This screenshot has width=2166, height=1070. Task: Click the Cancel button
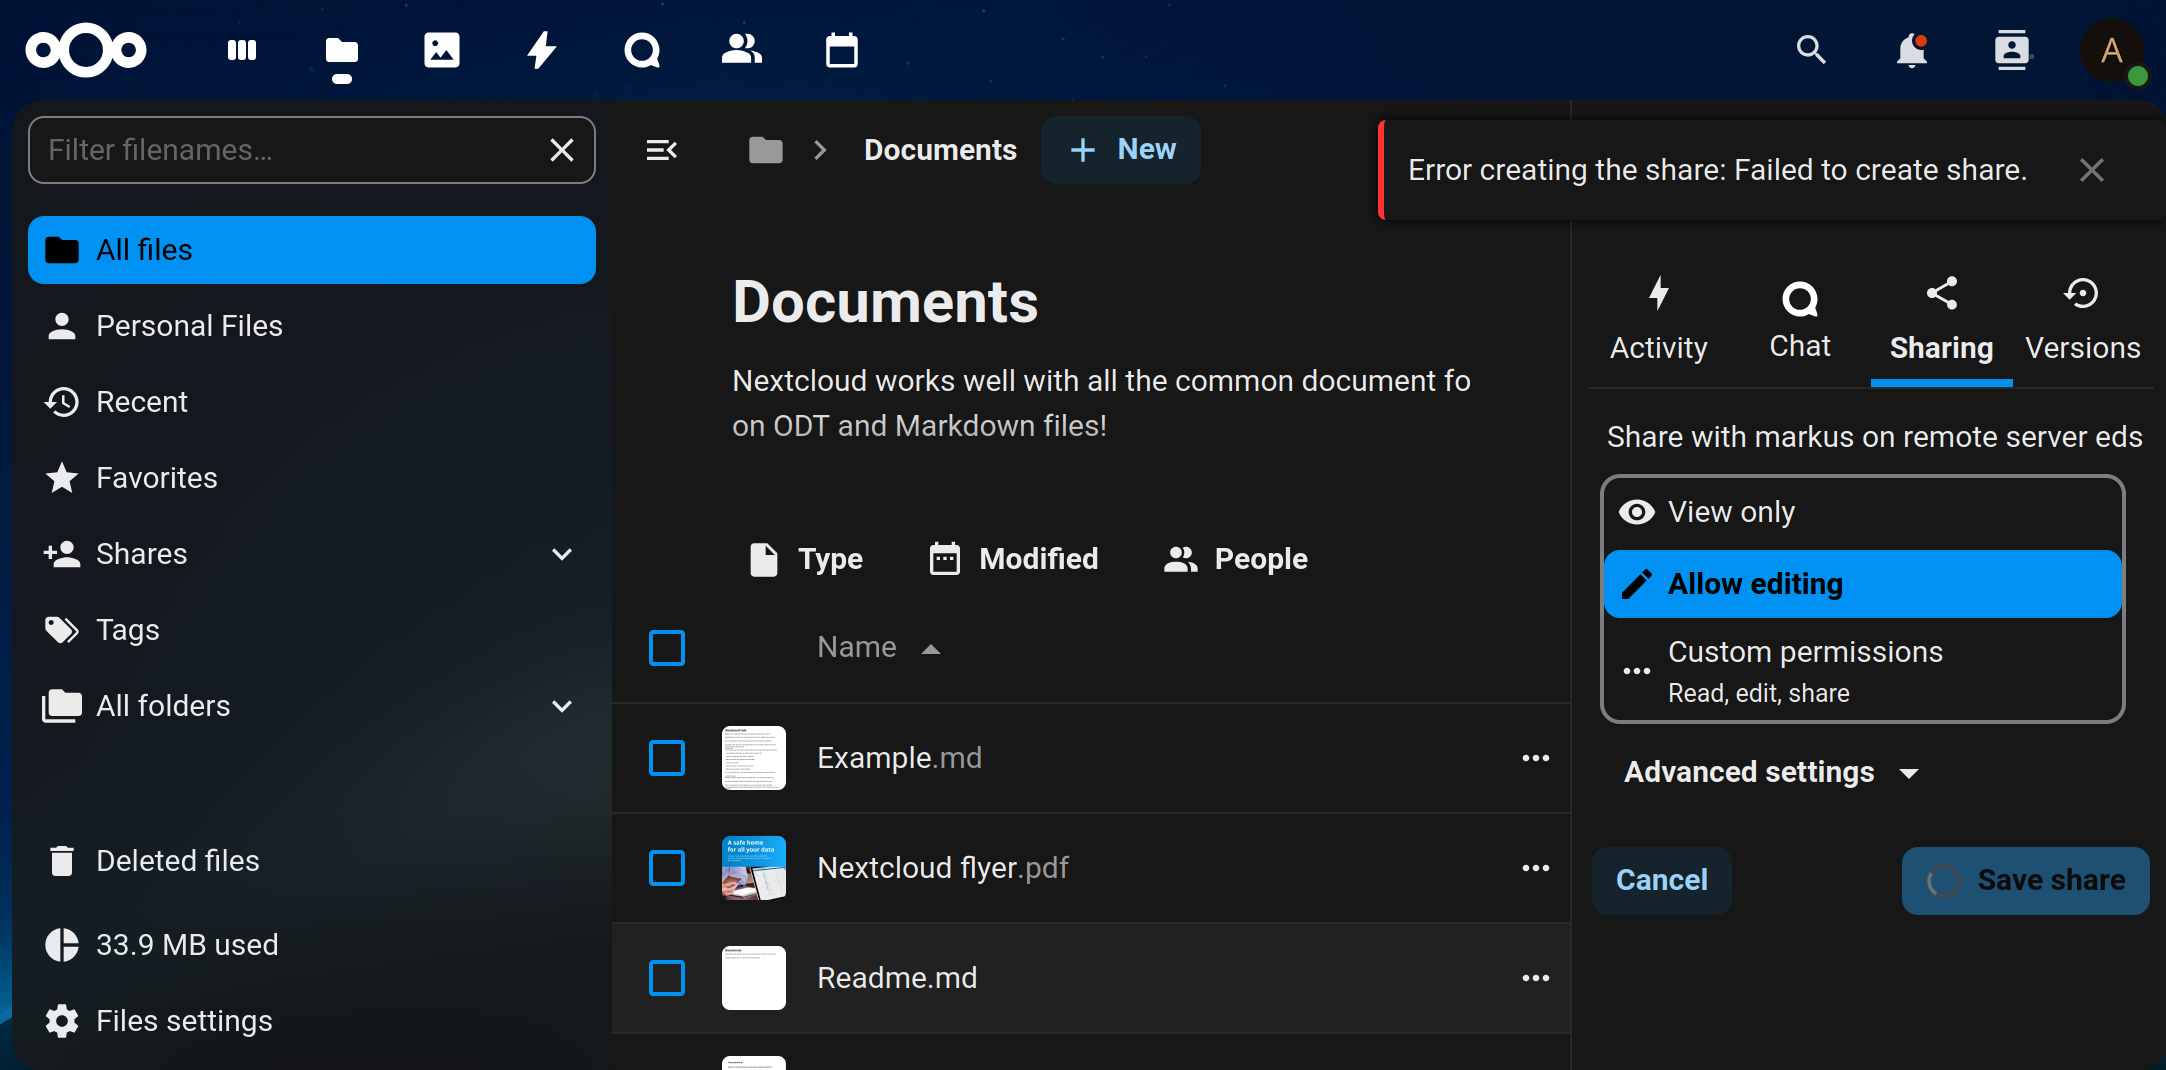click(1662, 880)
